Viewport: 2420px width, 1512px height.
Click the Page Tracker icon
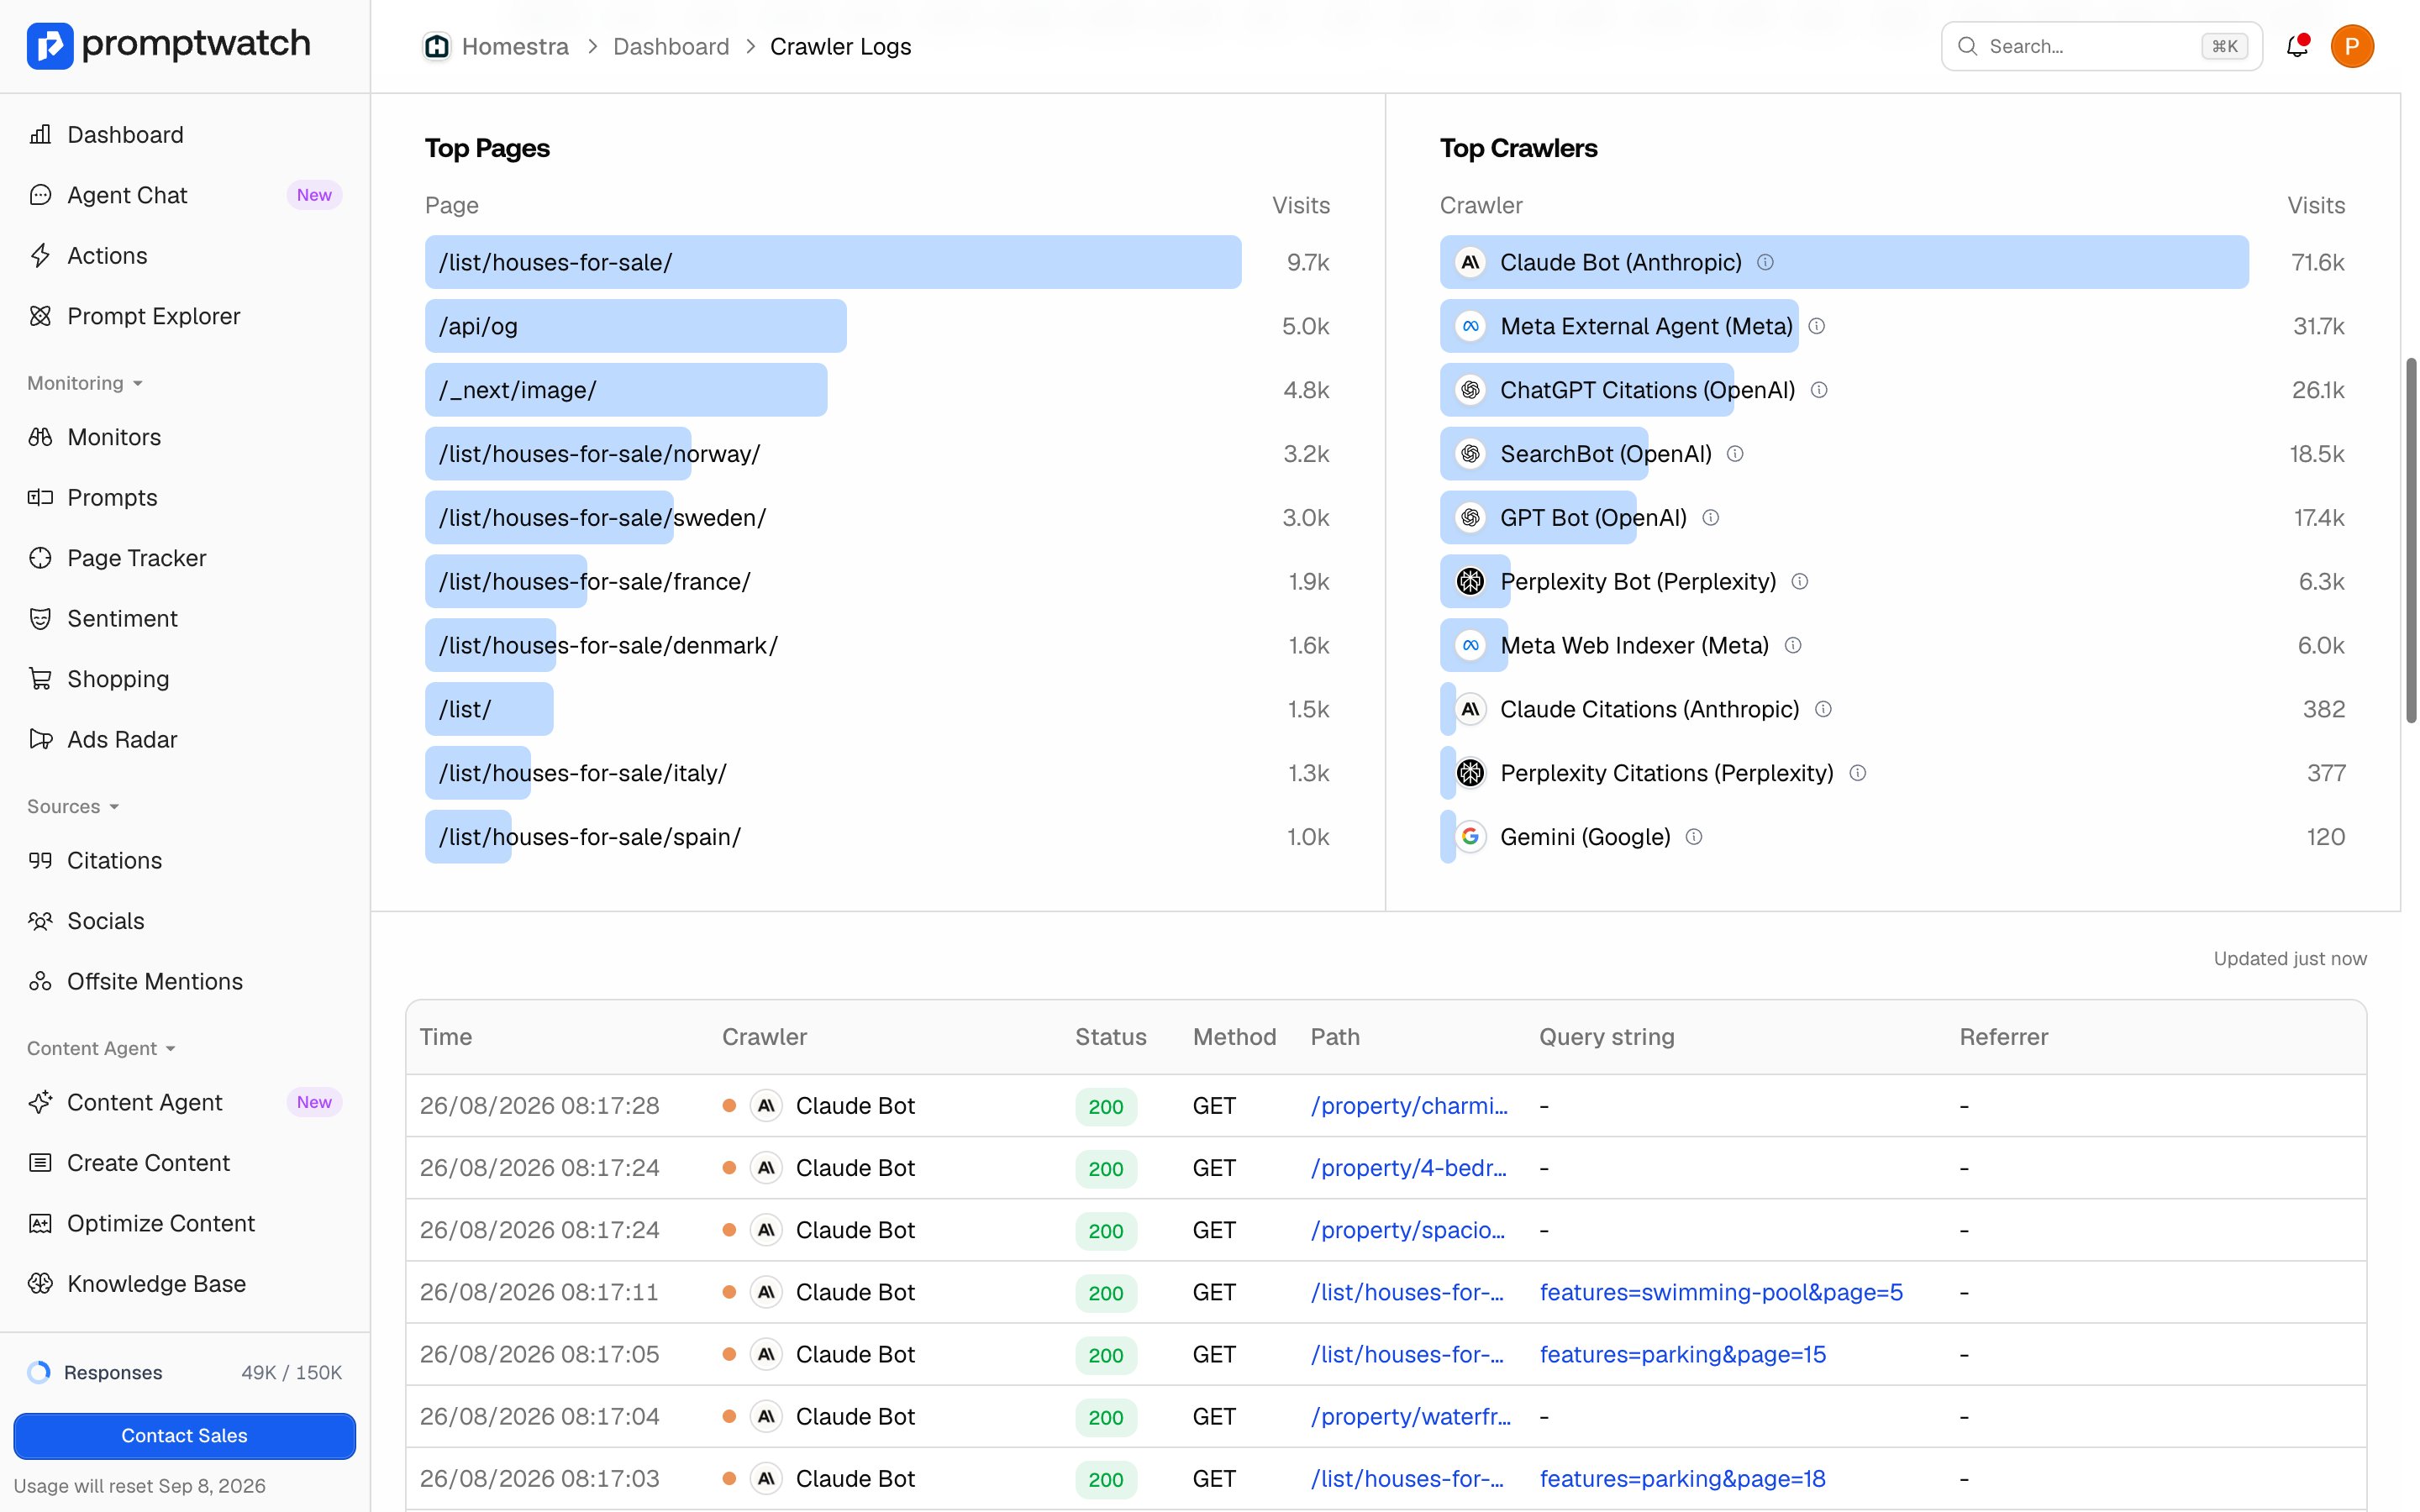tap(40, 558)
